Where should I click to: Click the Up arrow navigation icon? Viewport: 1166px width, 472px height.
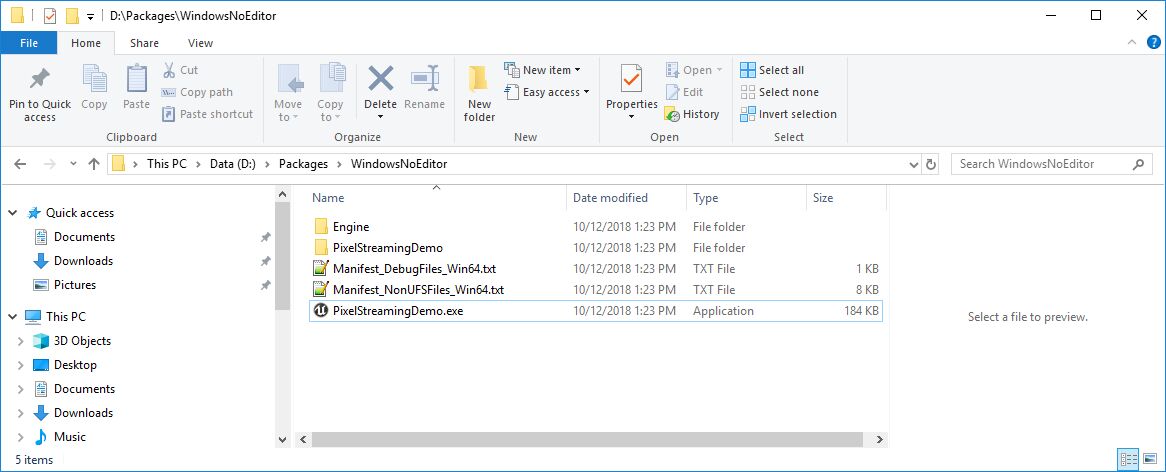94,164
